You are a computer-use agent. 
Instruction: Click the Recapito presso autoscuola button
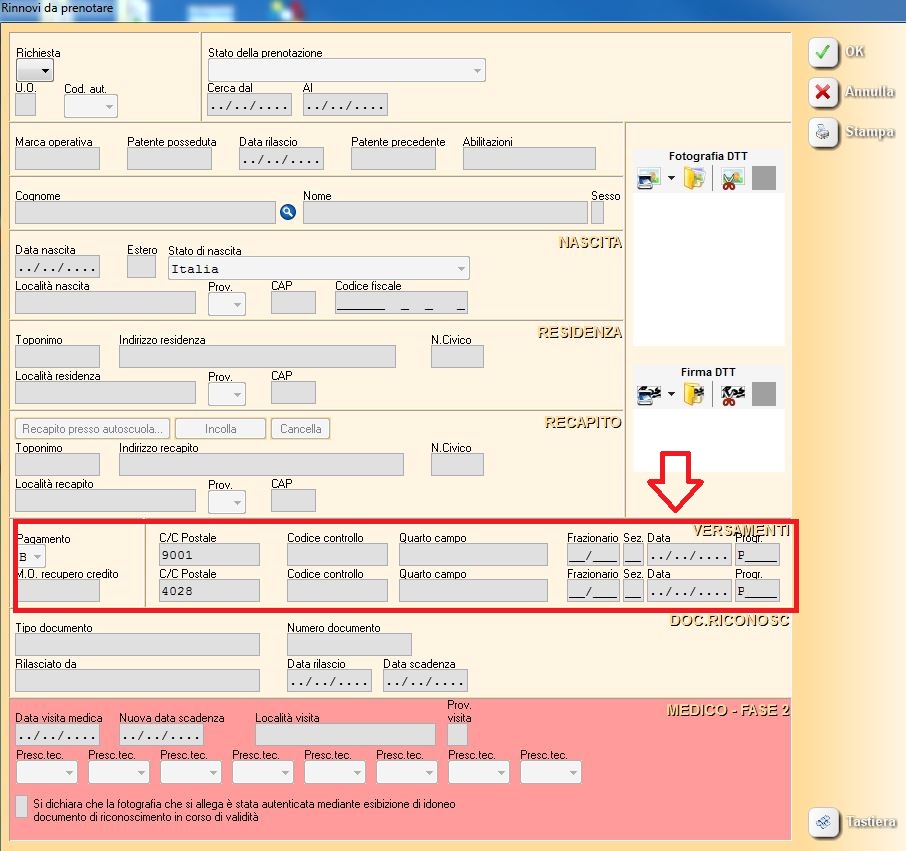pyautogui.click(x=93, y=428)
